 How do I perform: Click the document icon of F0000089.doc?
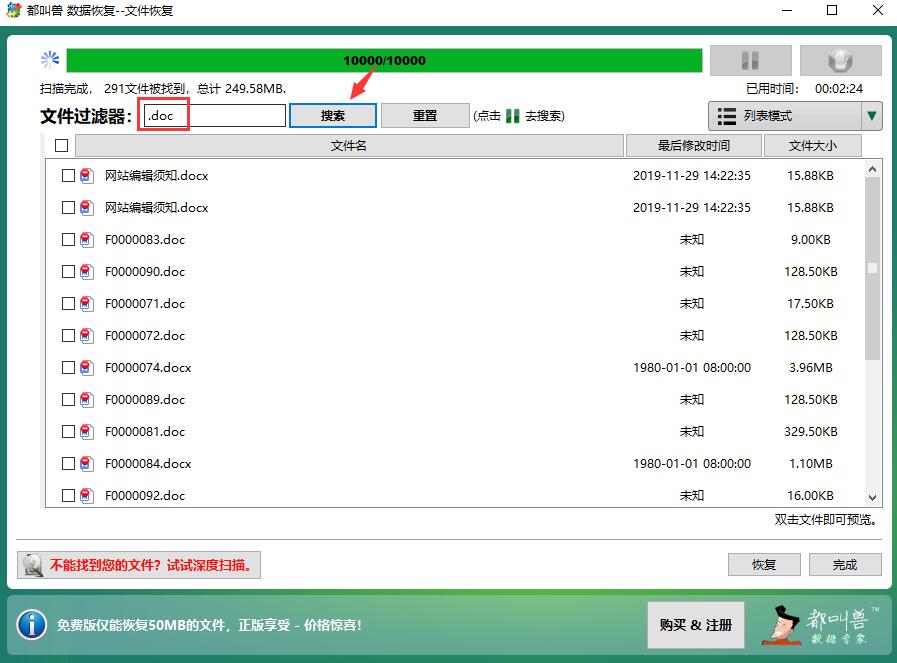[87, 400]
